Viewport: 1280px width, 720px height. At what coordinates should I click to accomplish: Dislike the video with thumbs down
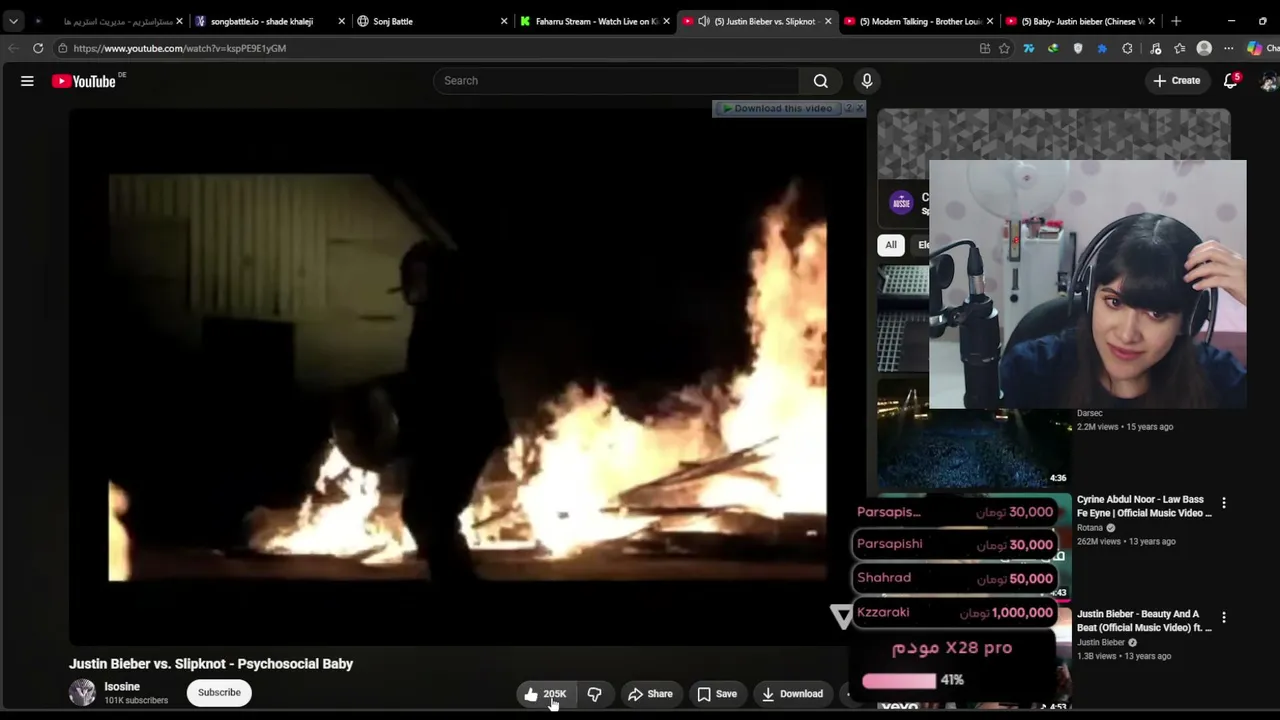pos(594,694)
